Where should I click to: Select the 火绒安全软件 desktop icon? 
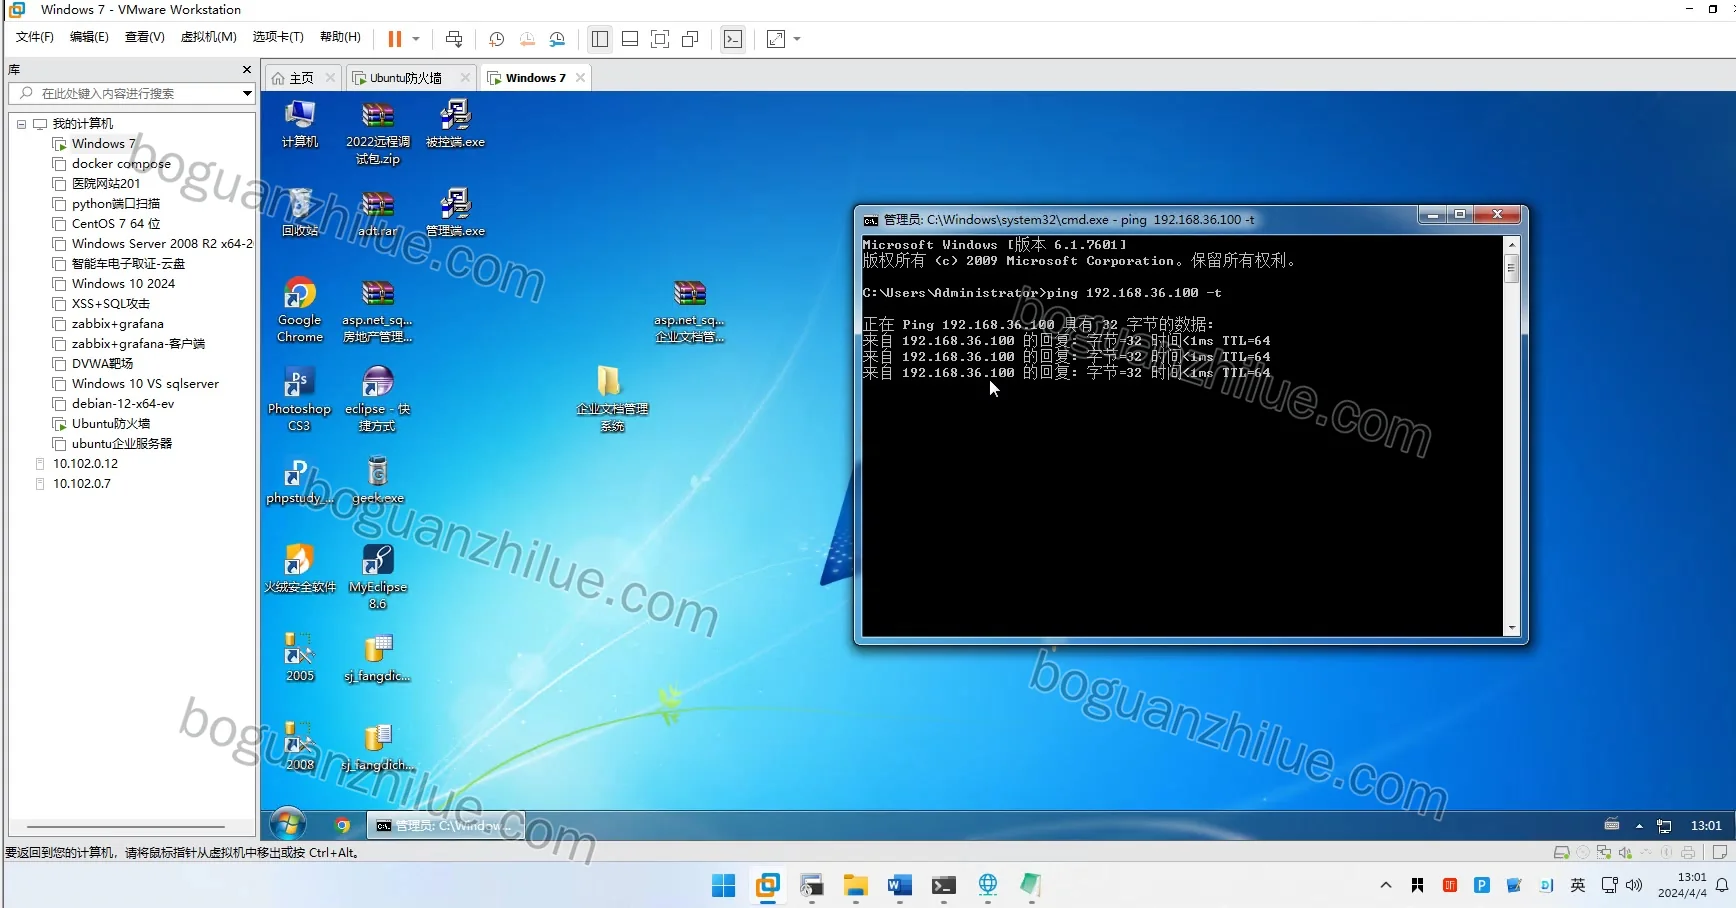300,568
